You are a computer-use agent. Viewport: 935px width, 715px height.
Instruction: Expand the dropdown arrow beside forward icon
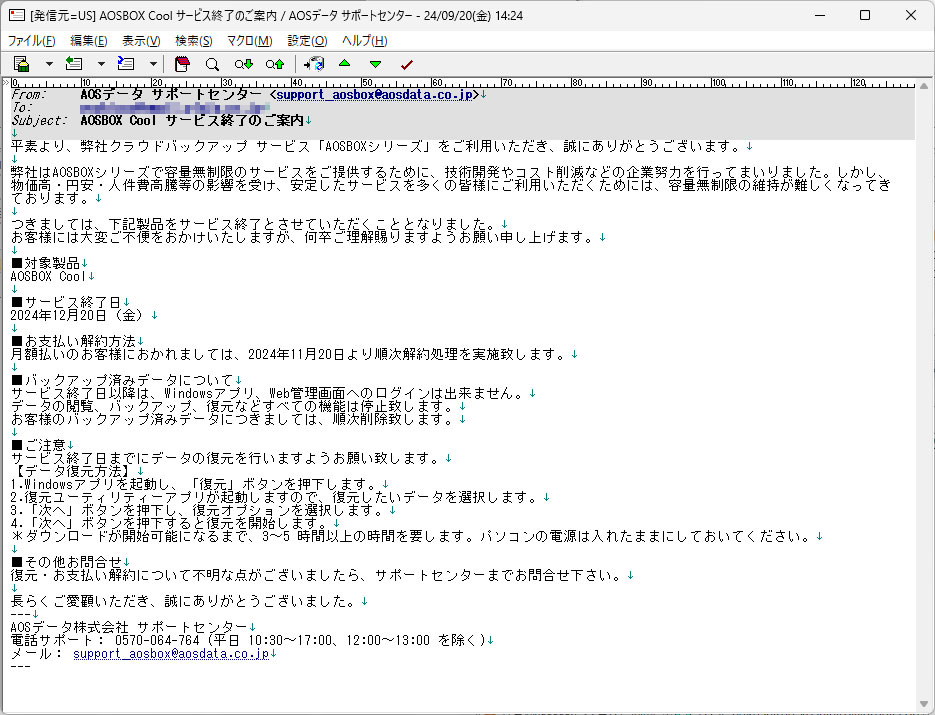[153, 64]
